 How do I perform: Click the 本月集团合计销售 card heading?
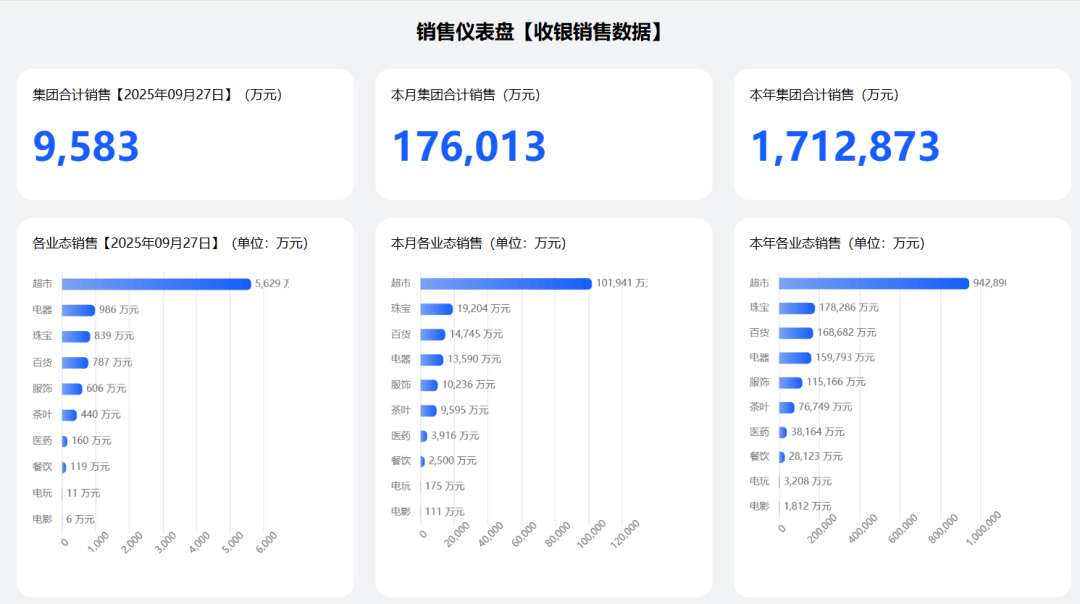pos(465,95)
